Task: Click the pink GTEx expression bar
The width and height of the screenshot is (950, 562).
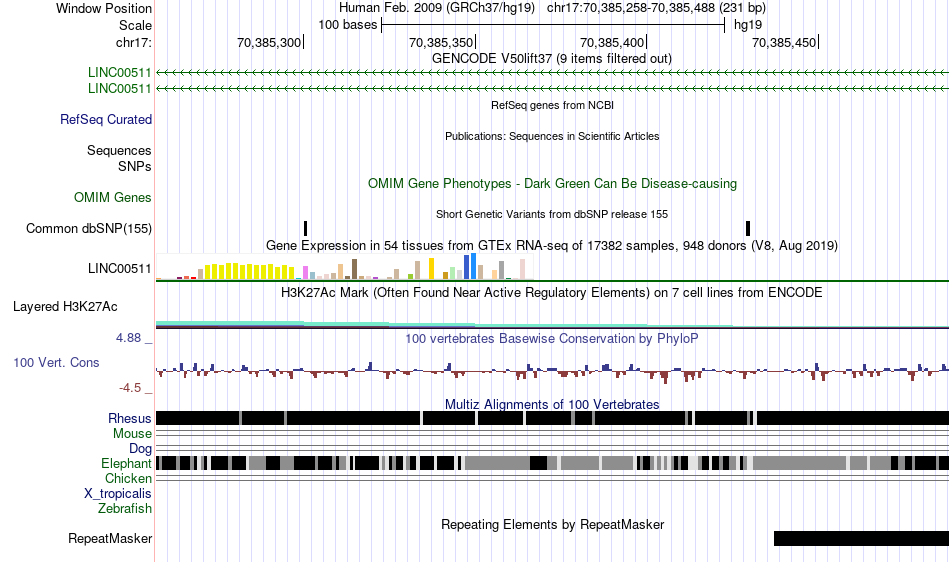Action: point(305,273)
